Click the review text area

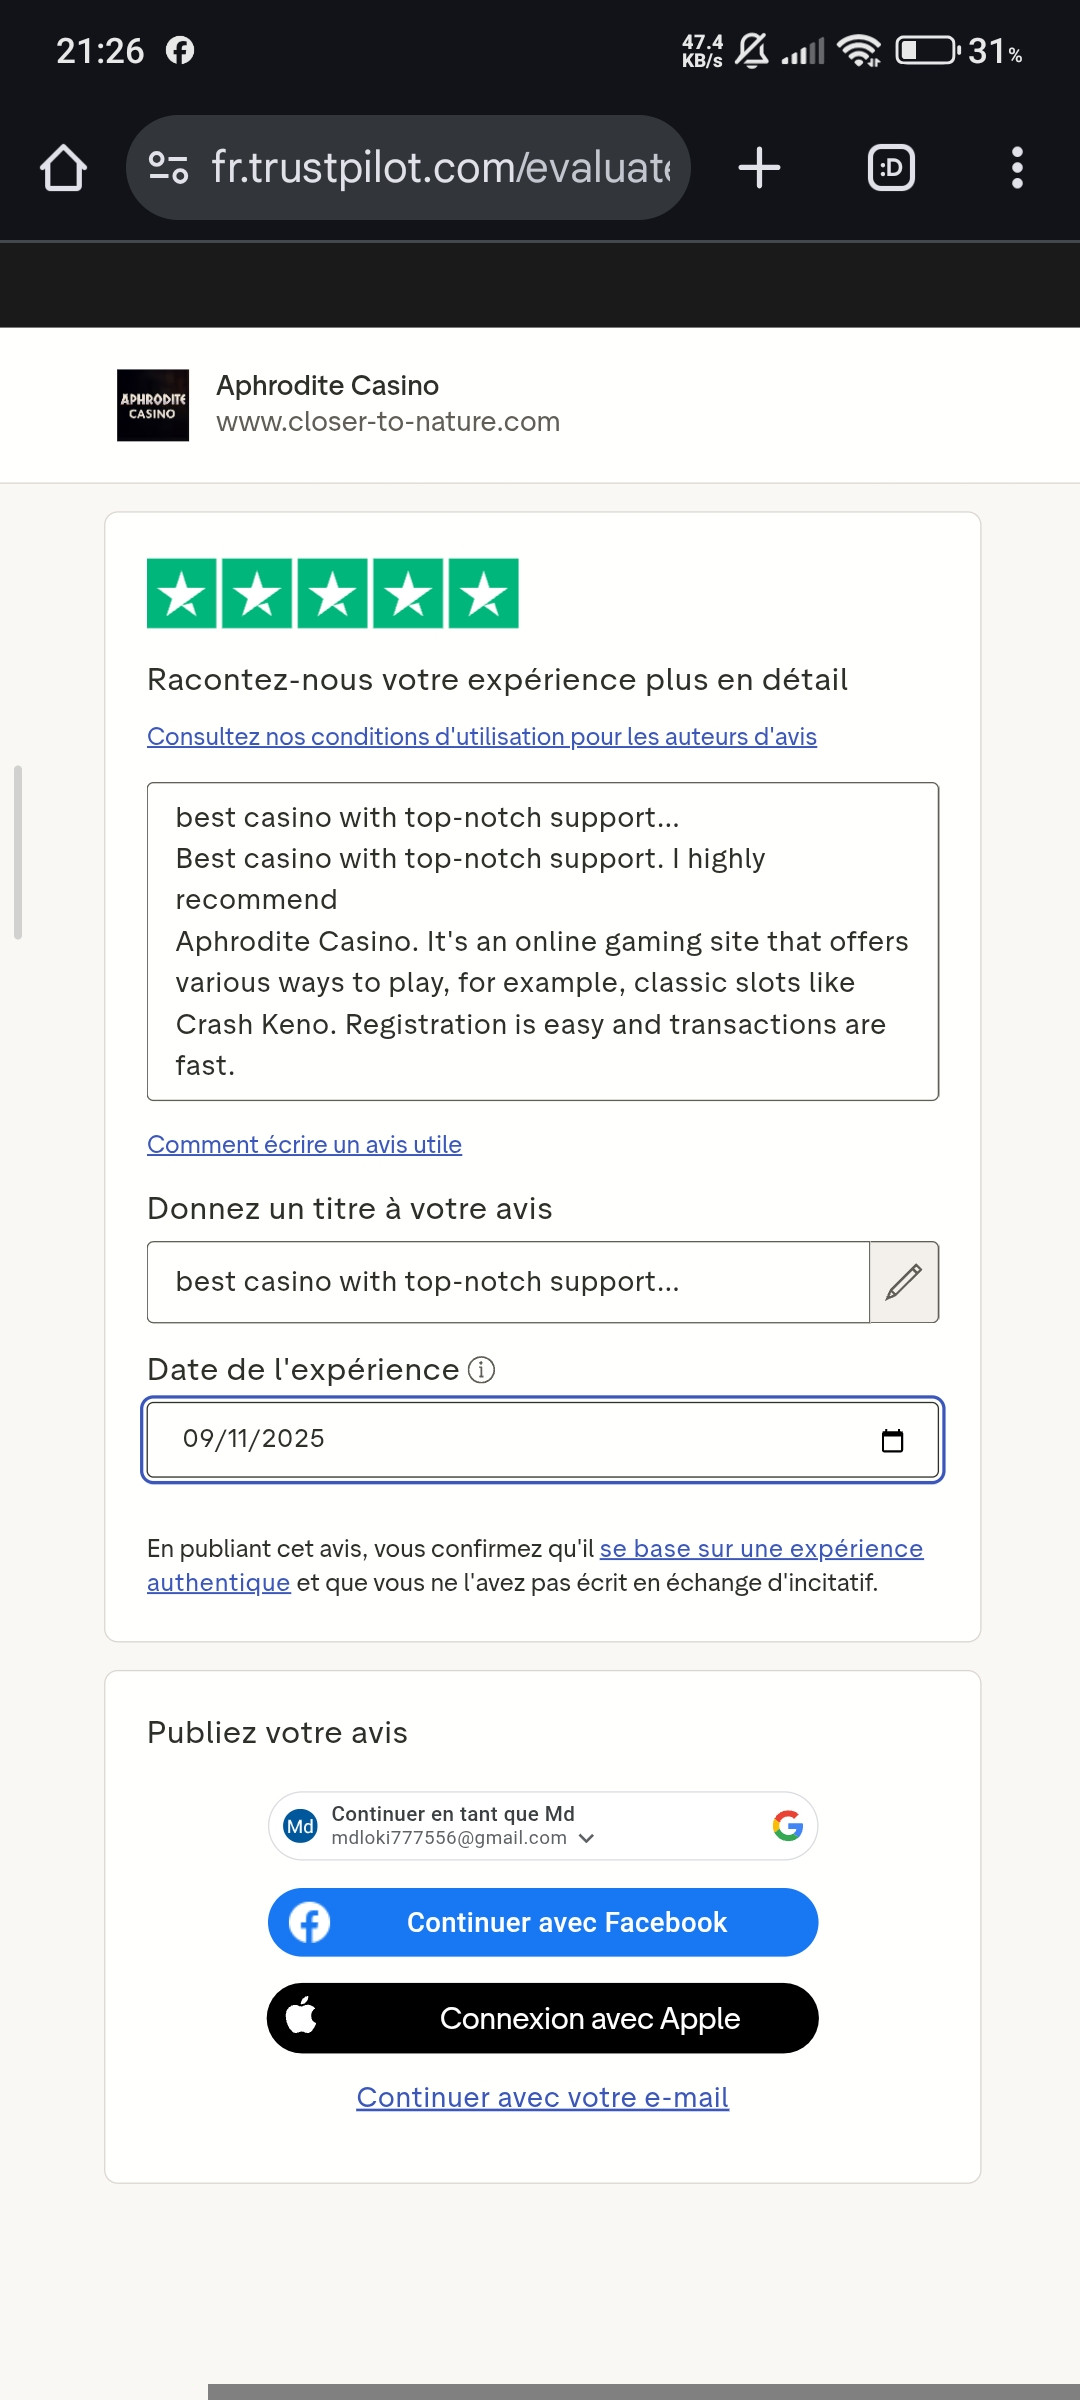pyautogui.click(x=543, y=941)
